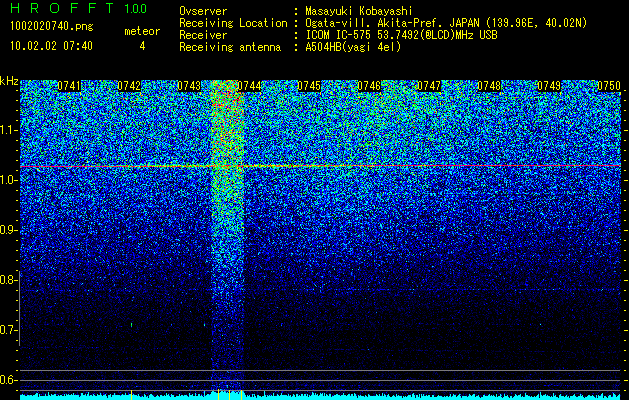This screenshot has height=400, width=629.
Task: Click the 0749 time marker label
Action: [x=549, y=86]
